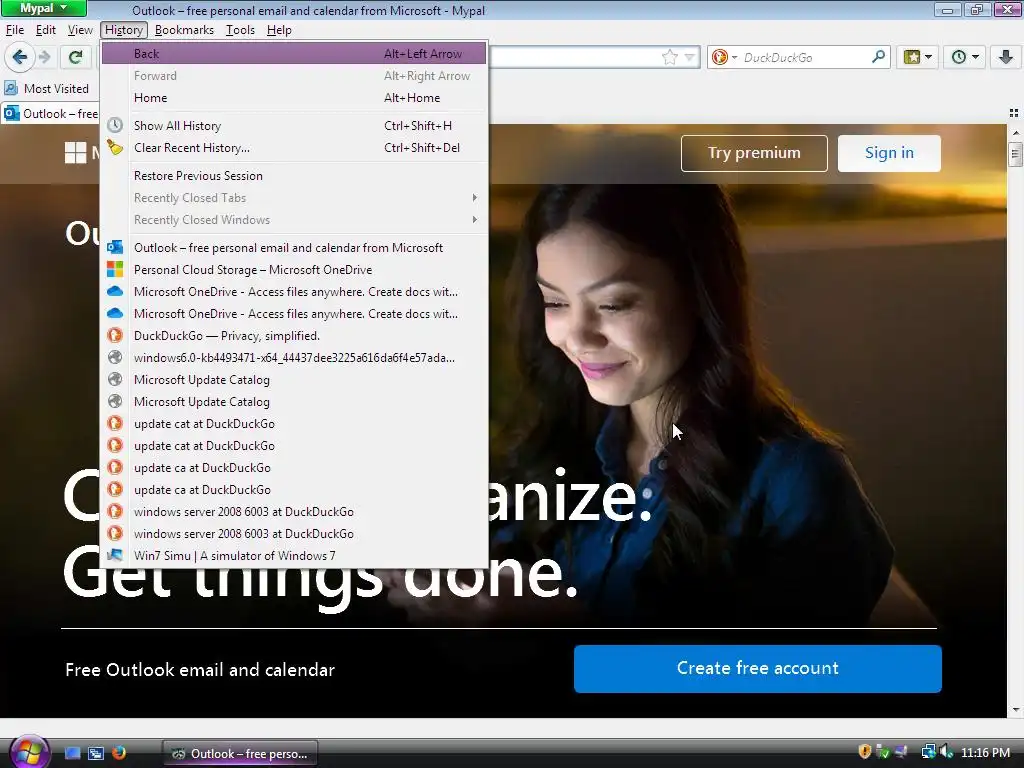This screenshot has width=1024, height=768.
Task: Click the Microsoft logo icon beside Personal Cloud Storage
Action: tap(115, 270)
